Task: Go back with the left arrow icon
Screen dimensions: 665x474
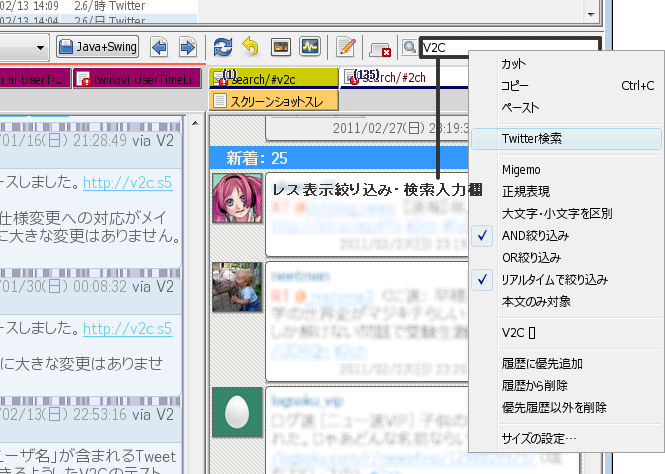Action: (159, 47)
